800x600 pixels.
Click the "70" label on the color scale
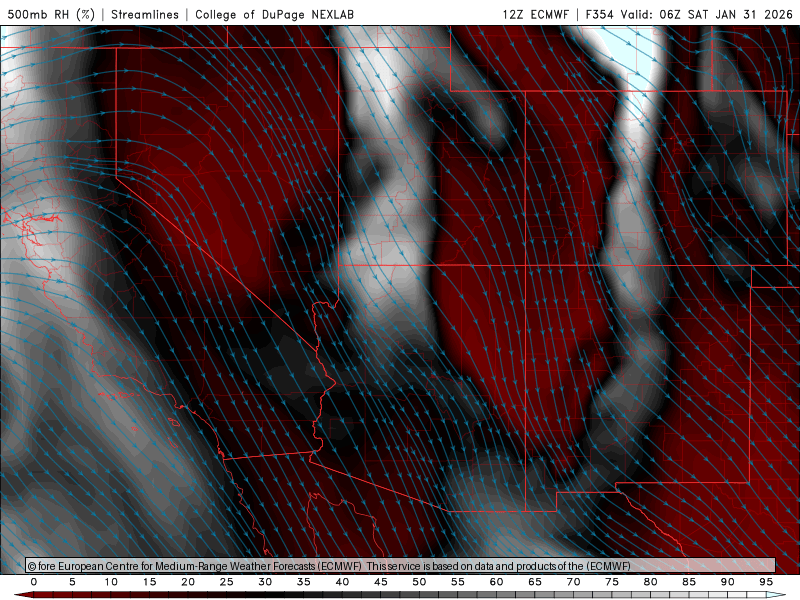point(573,582)
